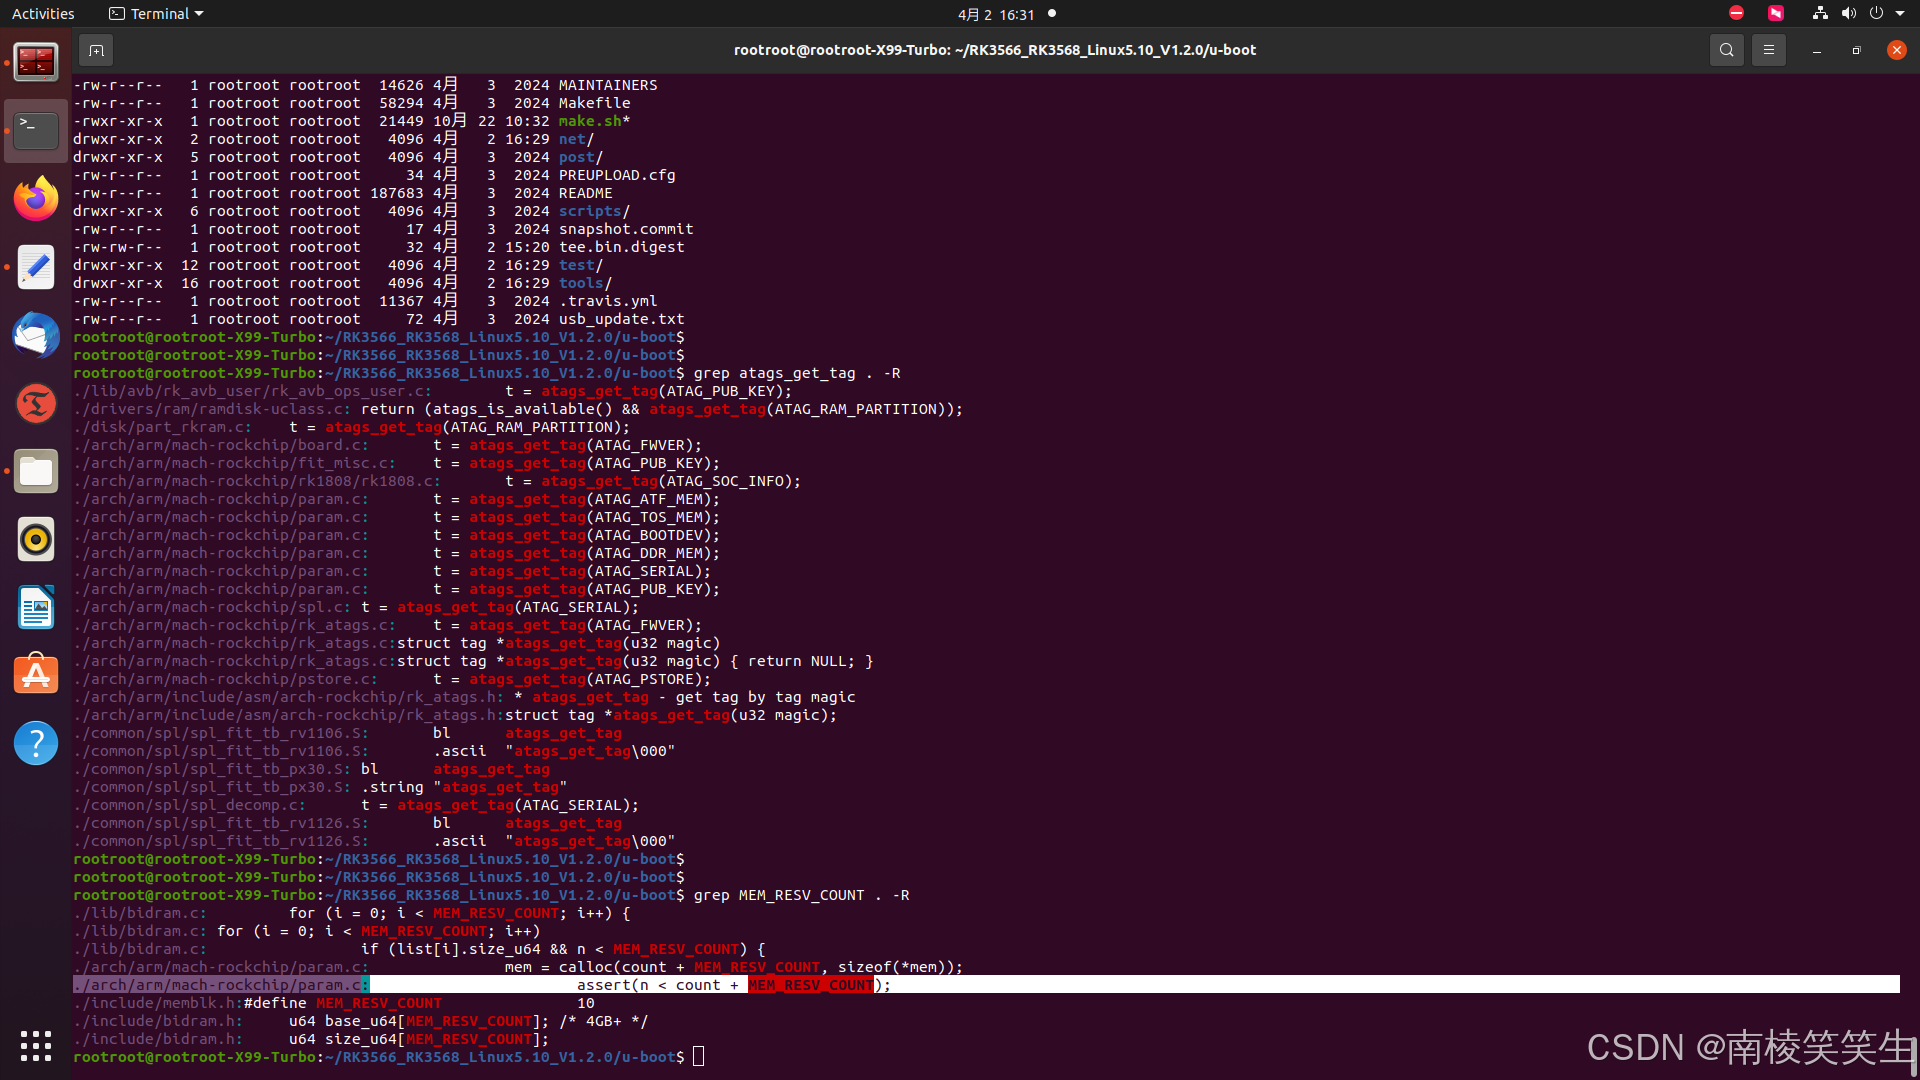Click the network status icon
The image size is (1920, 1080).
(1820, 14)
